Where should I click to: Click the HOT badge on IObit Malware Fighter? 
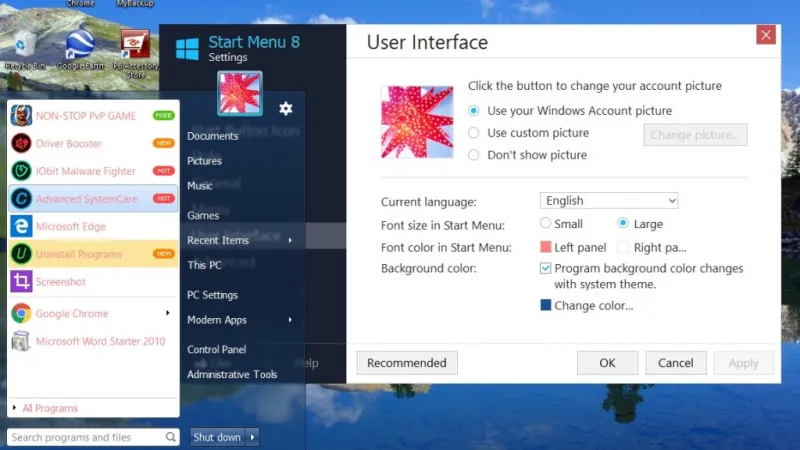pos(163,171)
